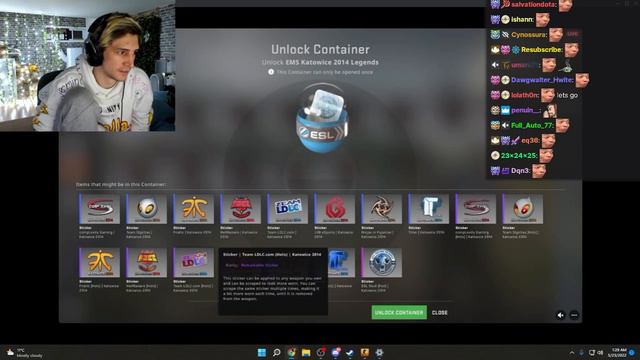Click chat username Full_Auto_77
The width and height of the screenshot is (640, 360).
[x=532, y=125]
